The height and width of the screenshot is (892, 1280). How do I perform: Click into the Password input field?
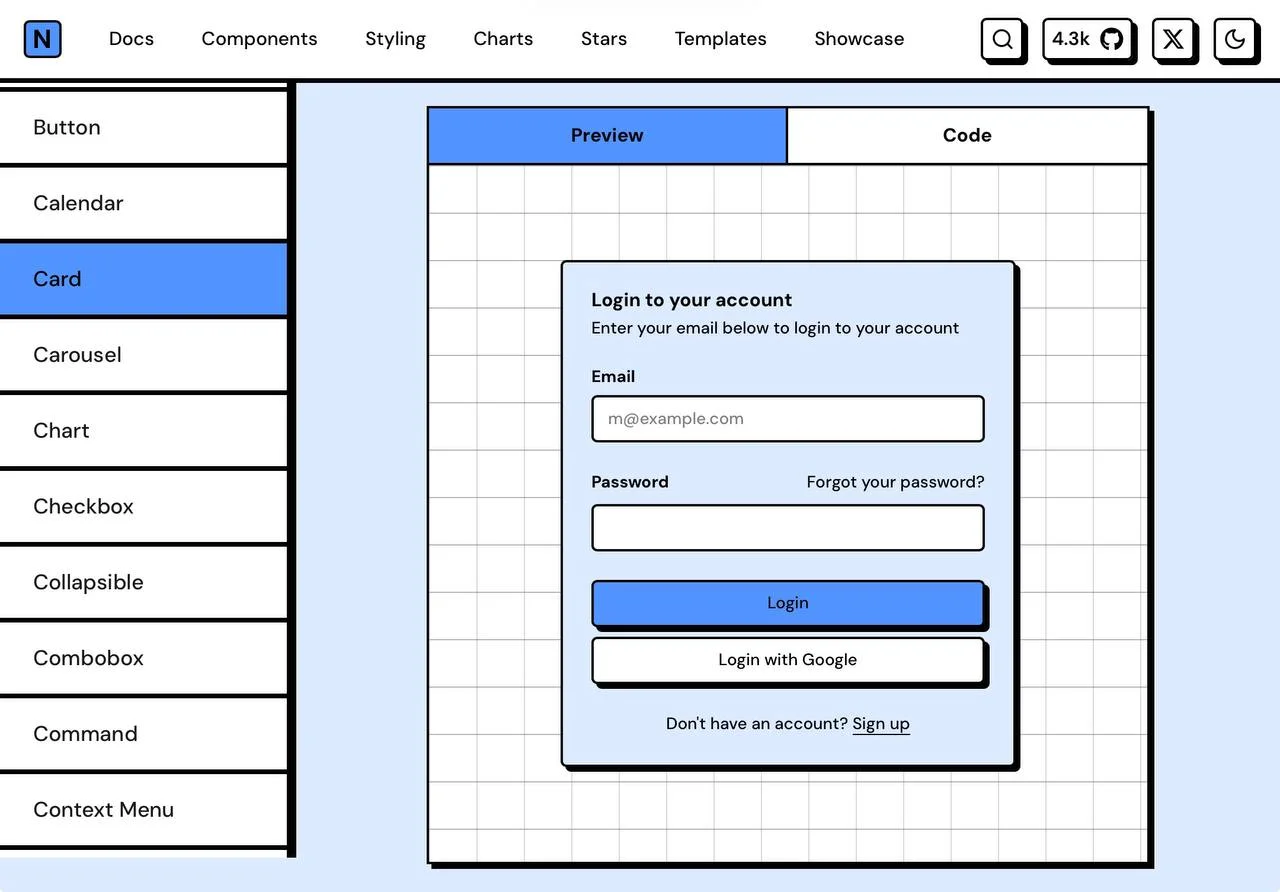788,528
